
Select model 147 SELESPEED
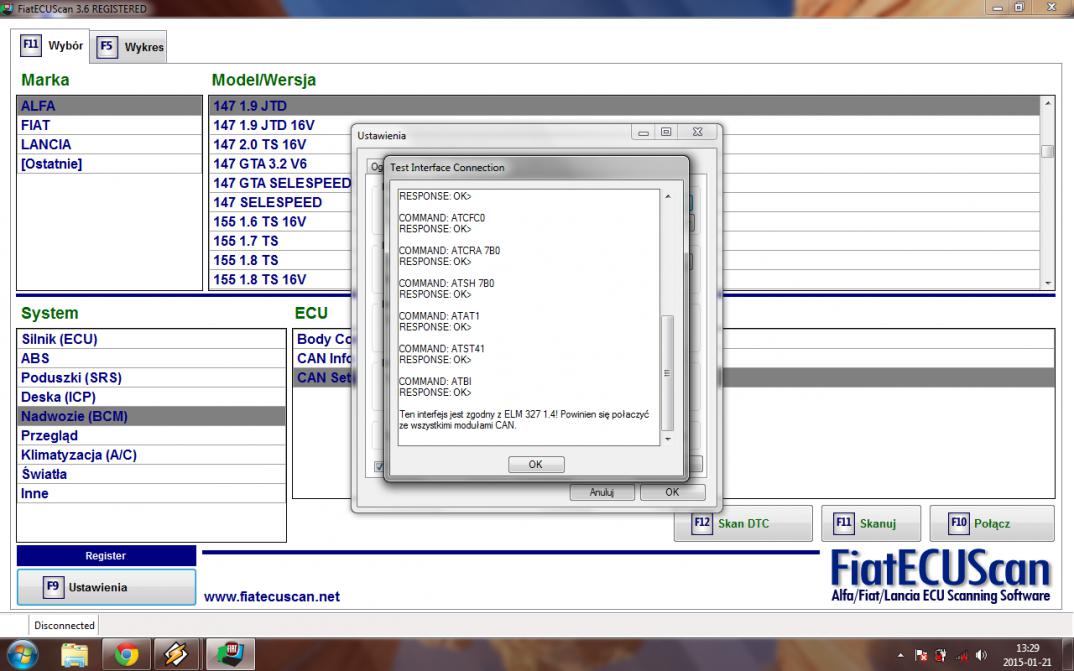(279, 202)
